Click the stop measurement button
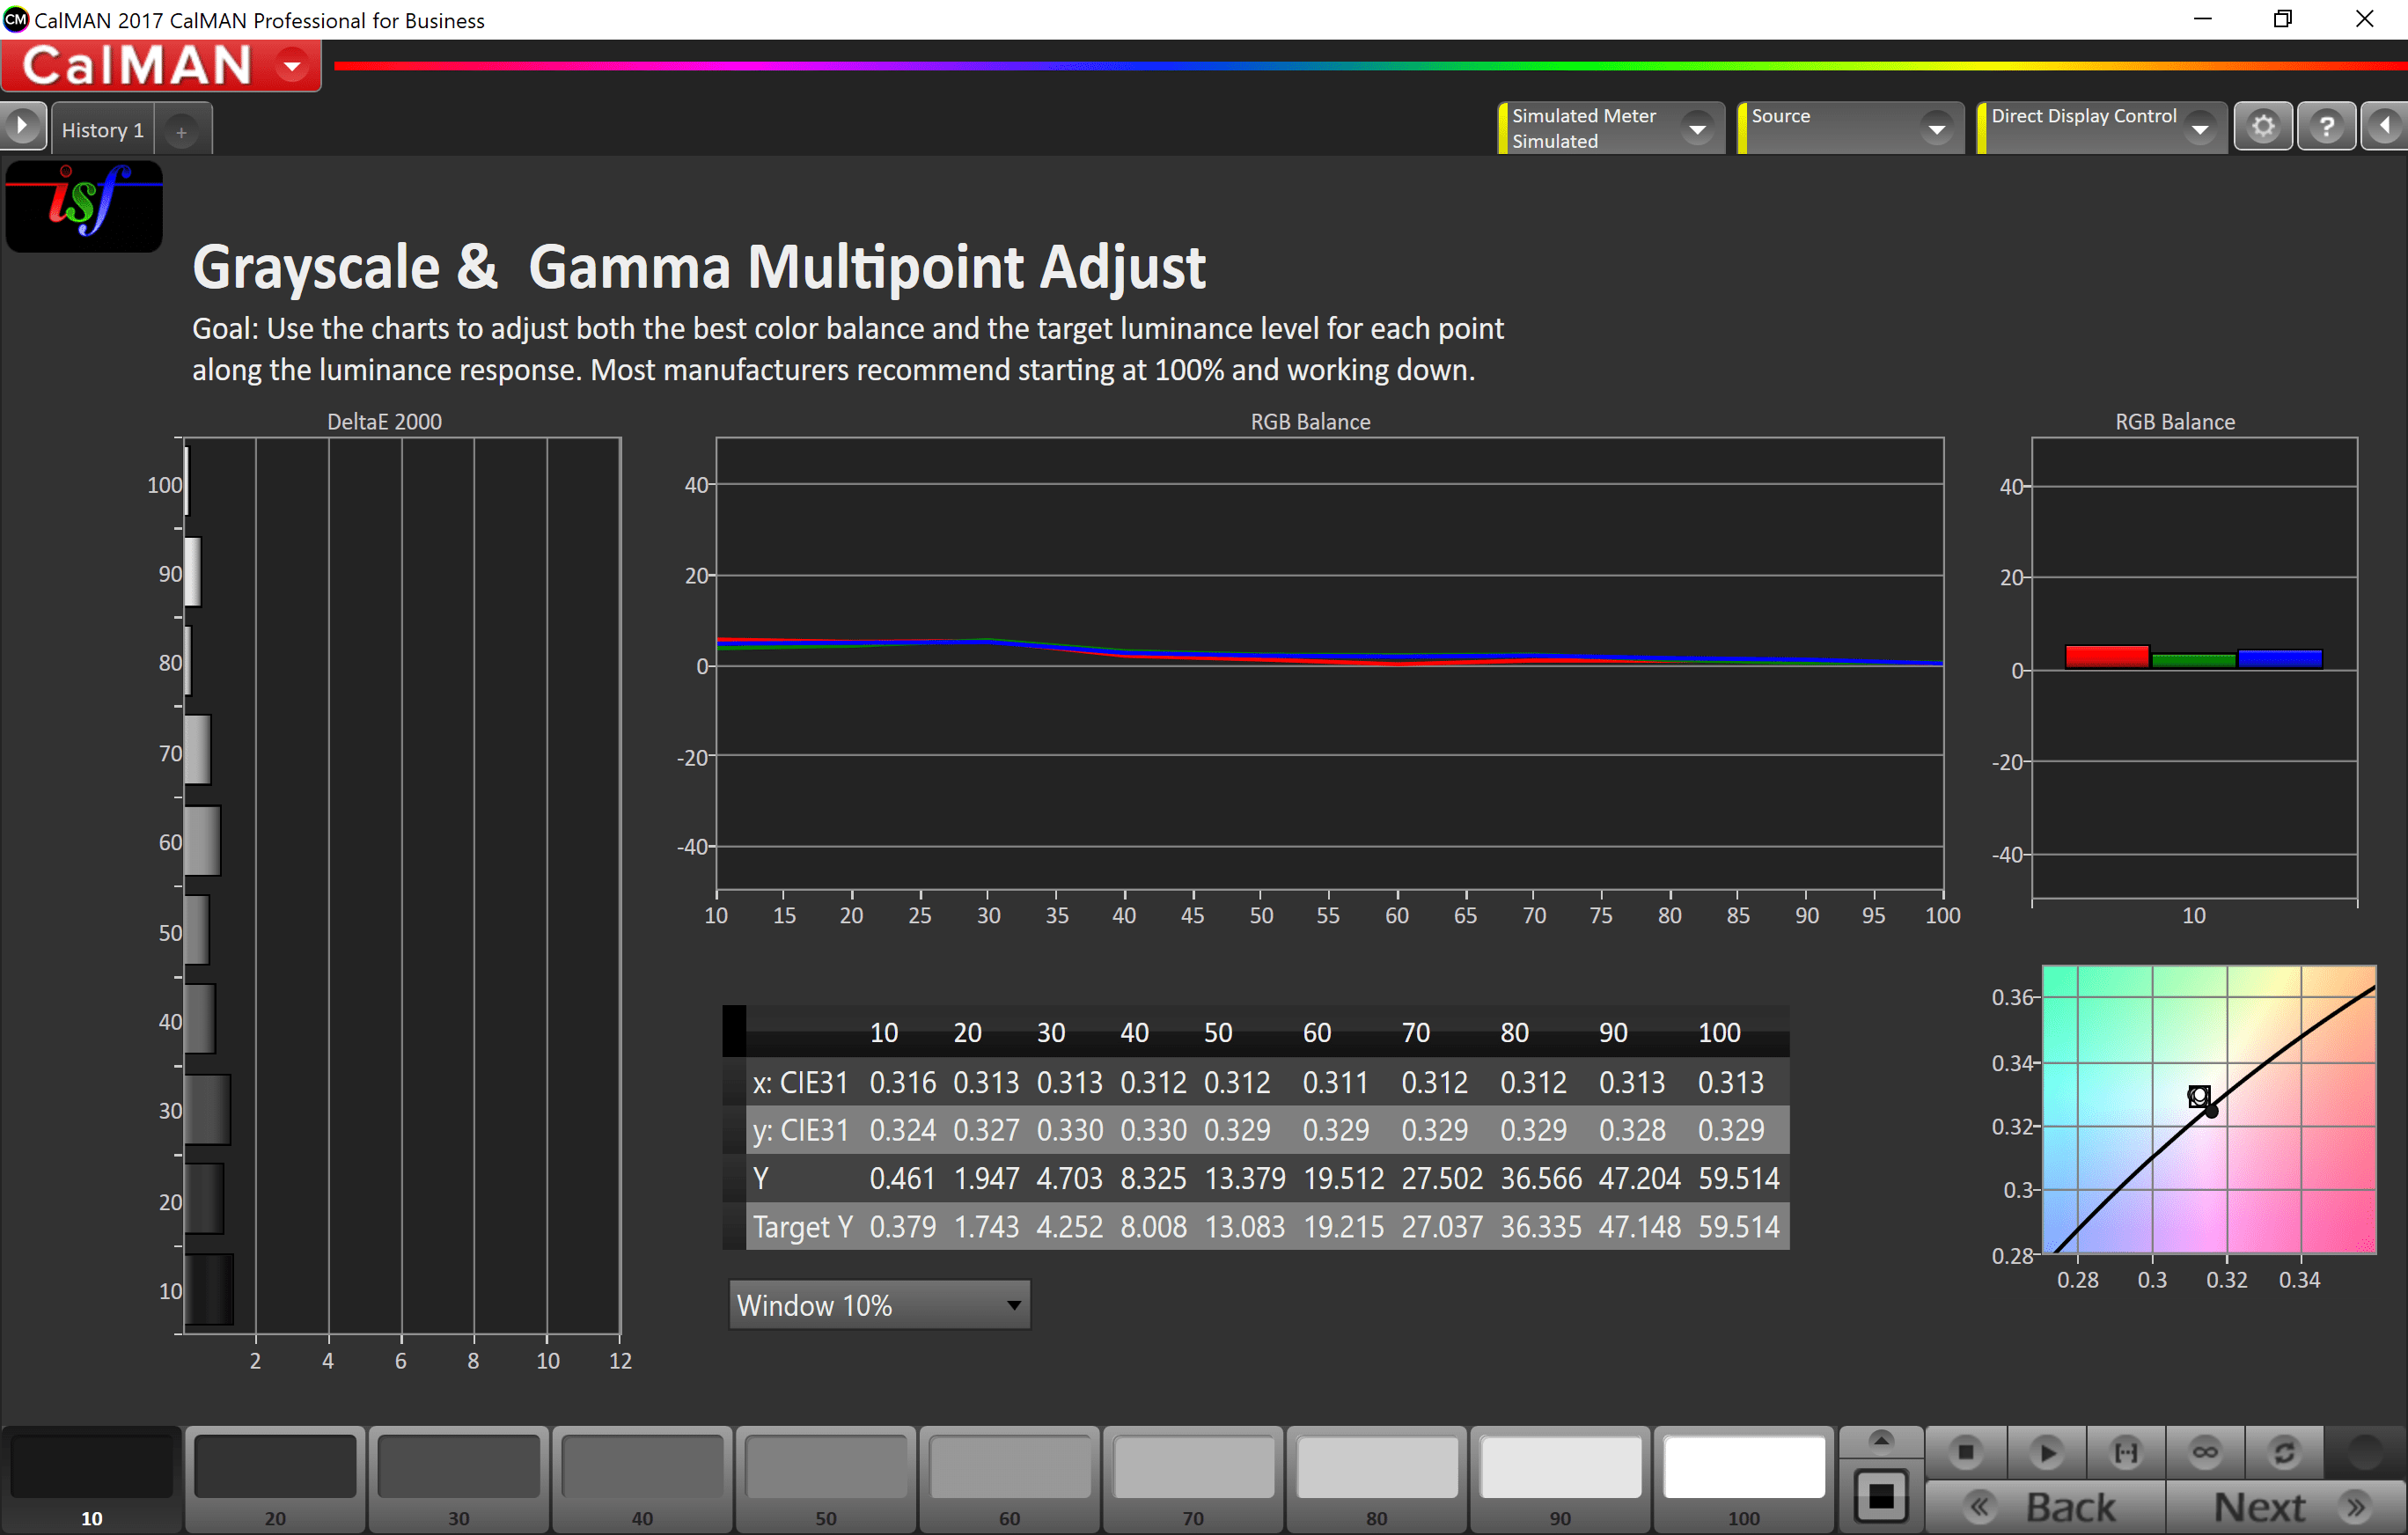The width and height of the screenshot is (2408, 1535). click(x=1965, y=1452)
